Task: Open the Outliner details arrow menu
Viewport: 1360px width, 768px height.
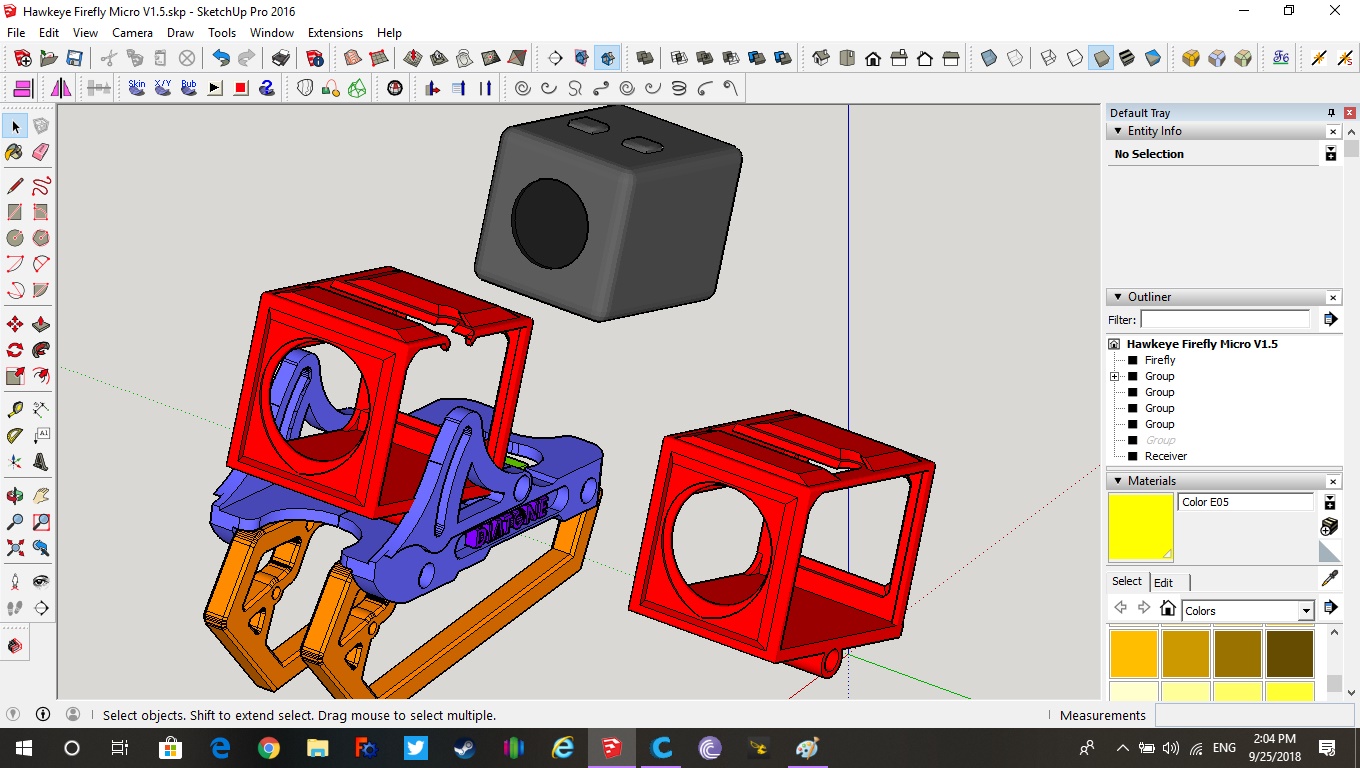Action: [1330, 319]
